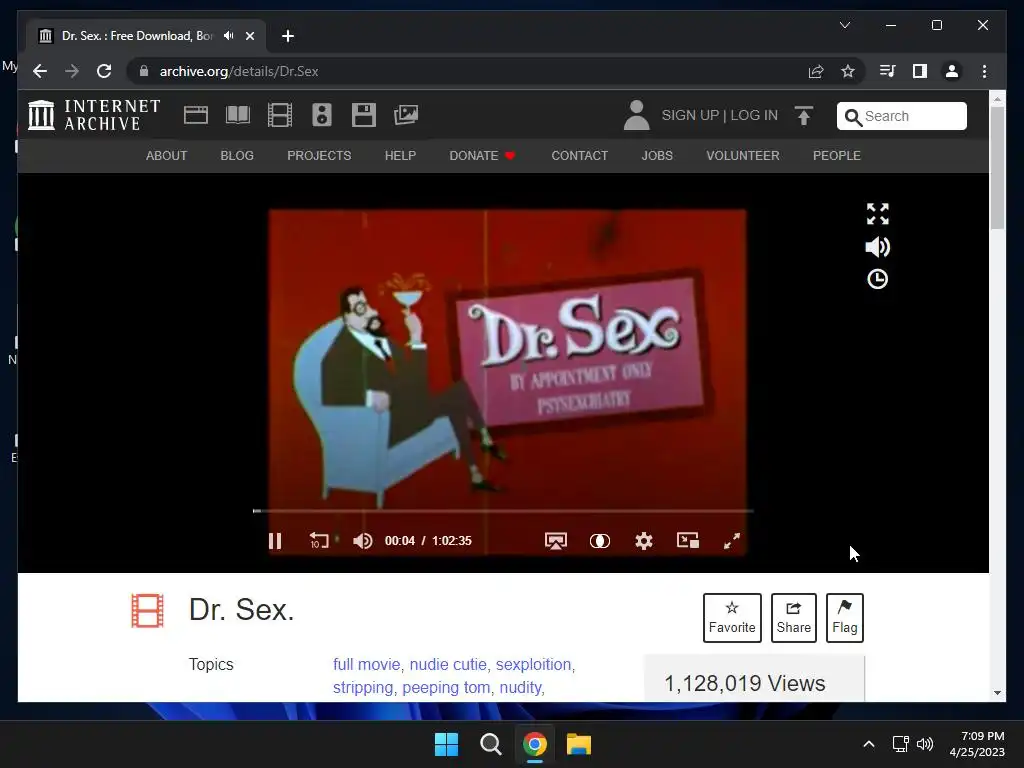This screenshot has height=768, width=1024.
Task: Open the VOLUNTEER link
Action: 743,155
